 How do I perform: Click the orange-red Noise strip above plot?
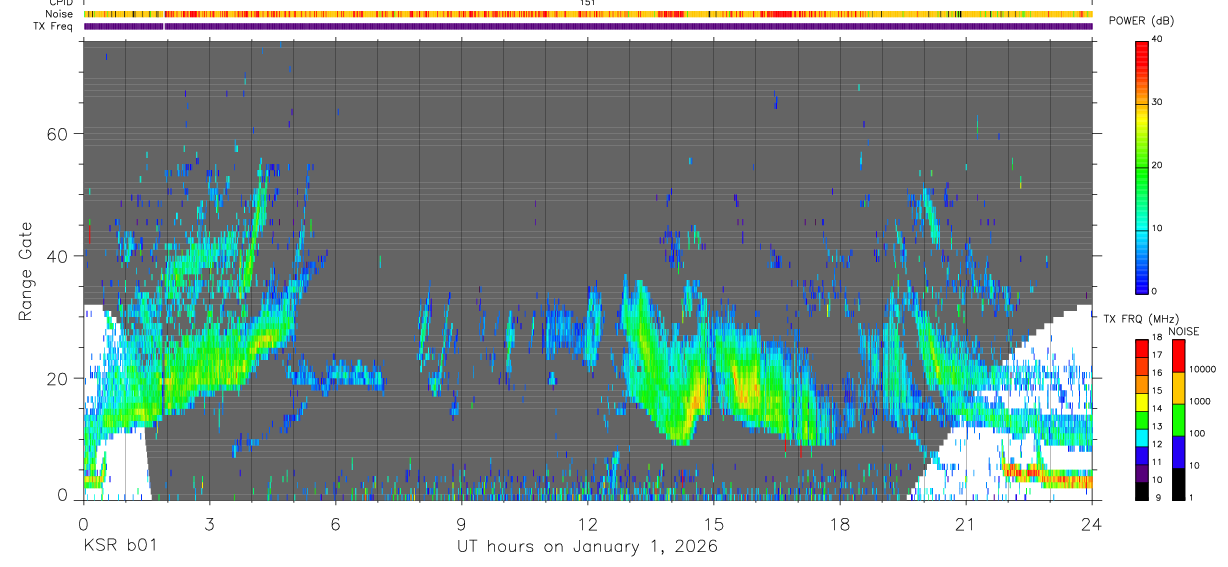(x=588, y=14)
